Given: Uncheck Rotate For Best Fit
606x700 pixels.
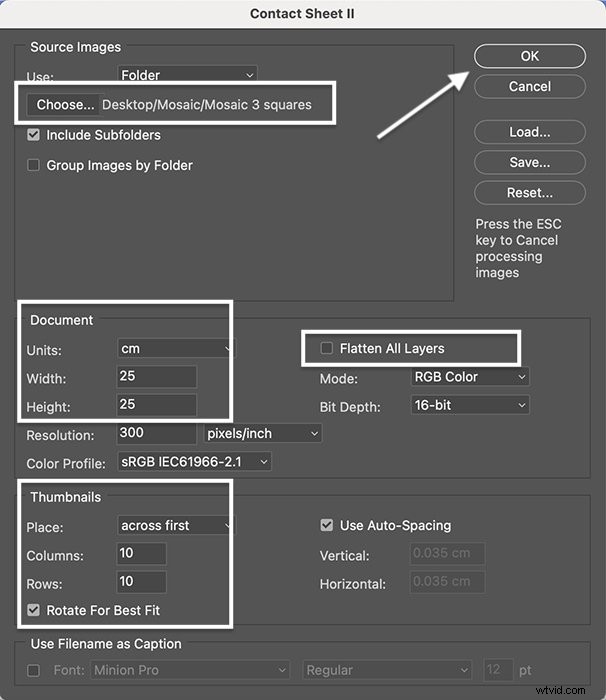Looking at the screenshot, I should pyautogui.click(x=34, y=610).
